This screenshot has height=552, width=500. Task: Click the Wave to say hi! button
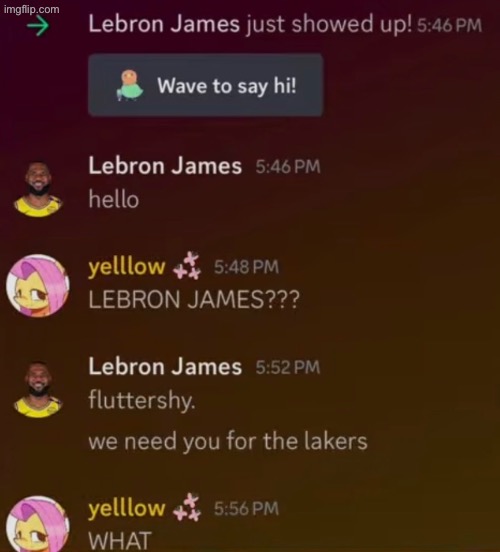206,85
